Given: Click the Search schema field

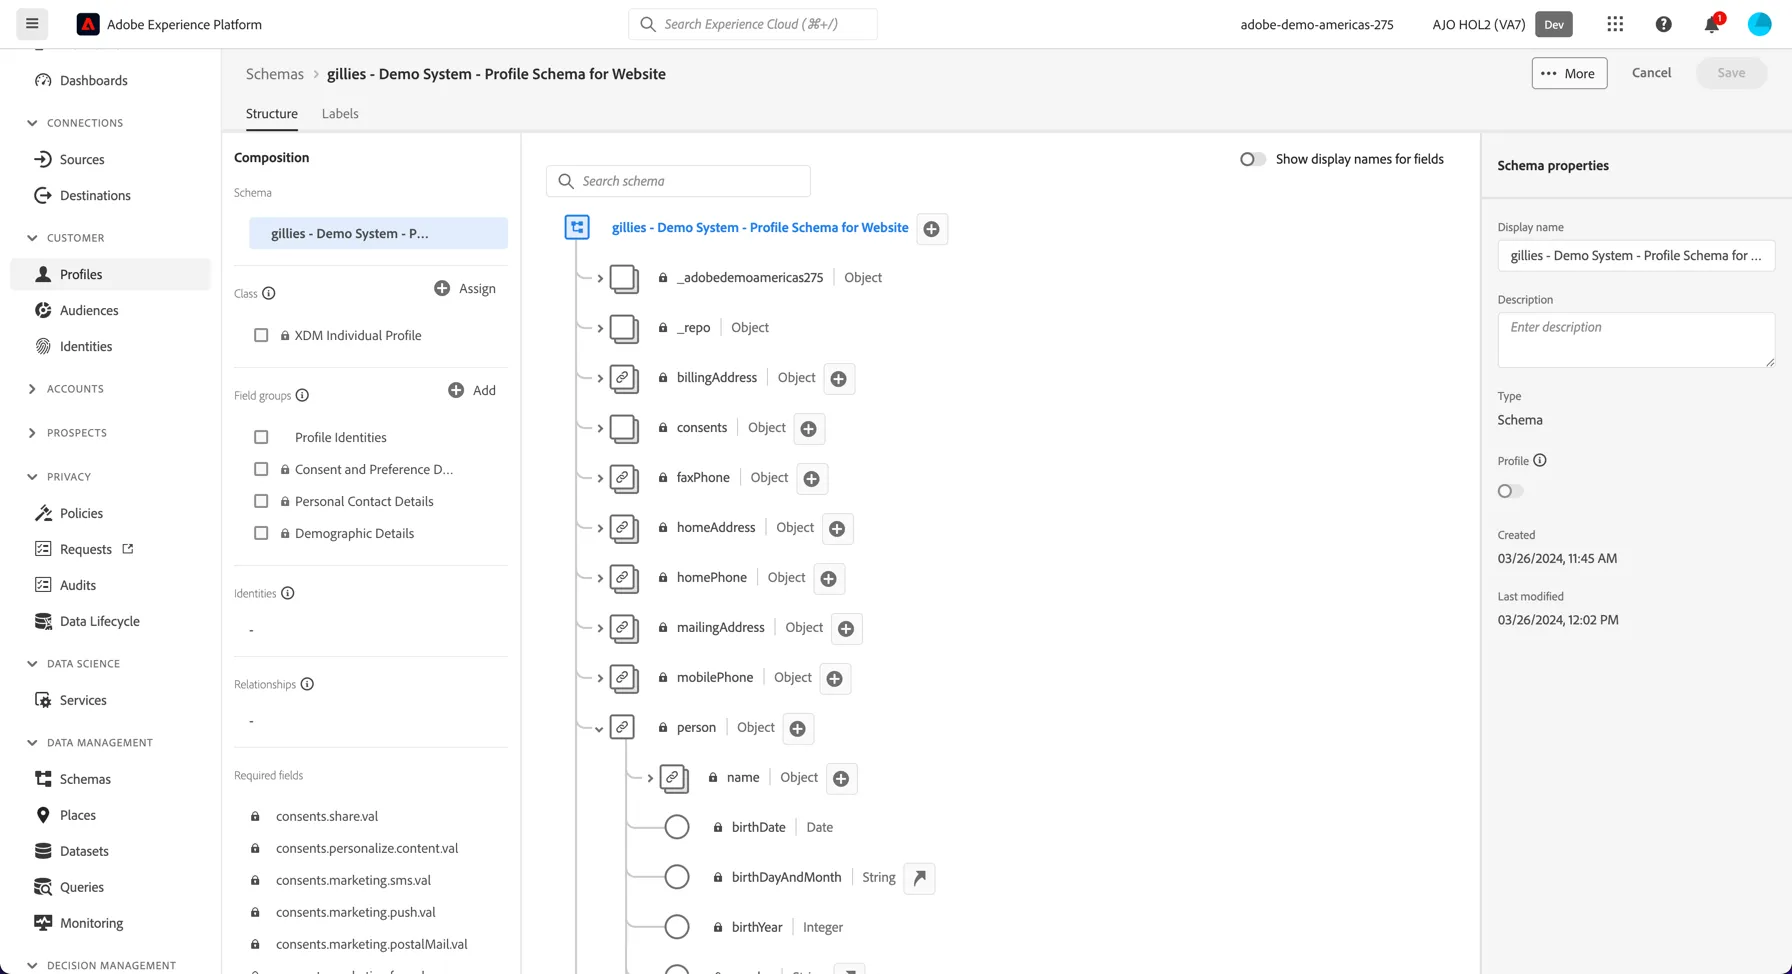Looking at the screenshot, I should pos(678,181).
